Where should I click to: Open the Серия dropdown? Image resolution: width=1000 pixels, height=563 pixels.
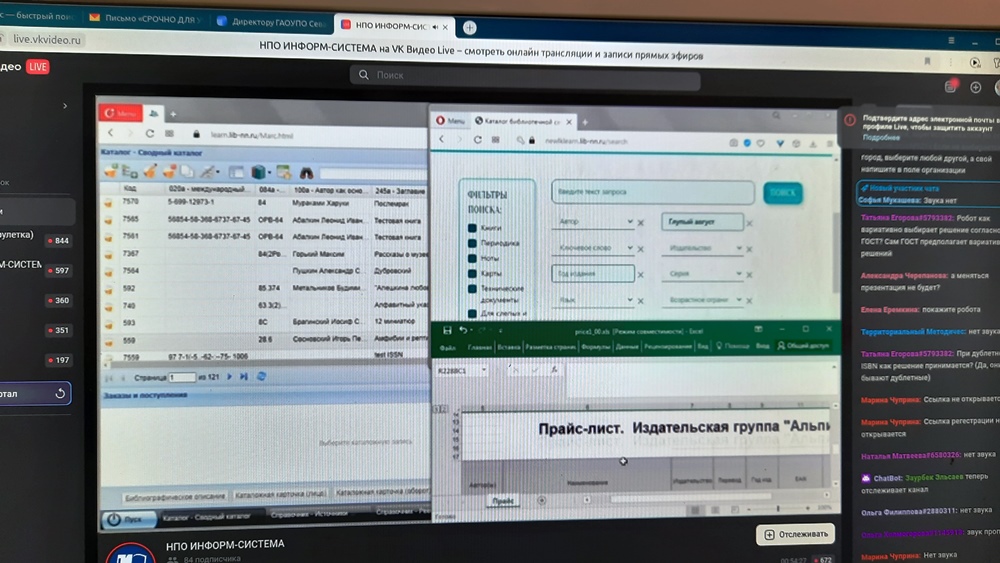[739, 274]
